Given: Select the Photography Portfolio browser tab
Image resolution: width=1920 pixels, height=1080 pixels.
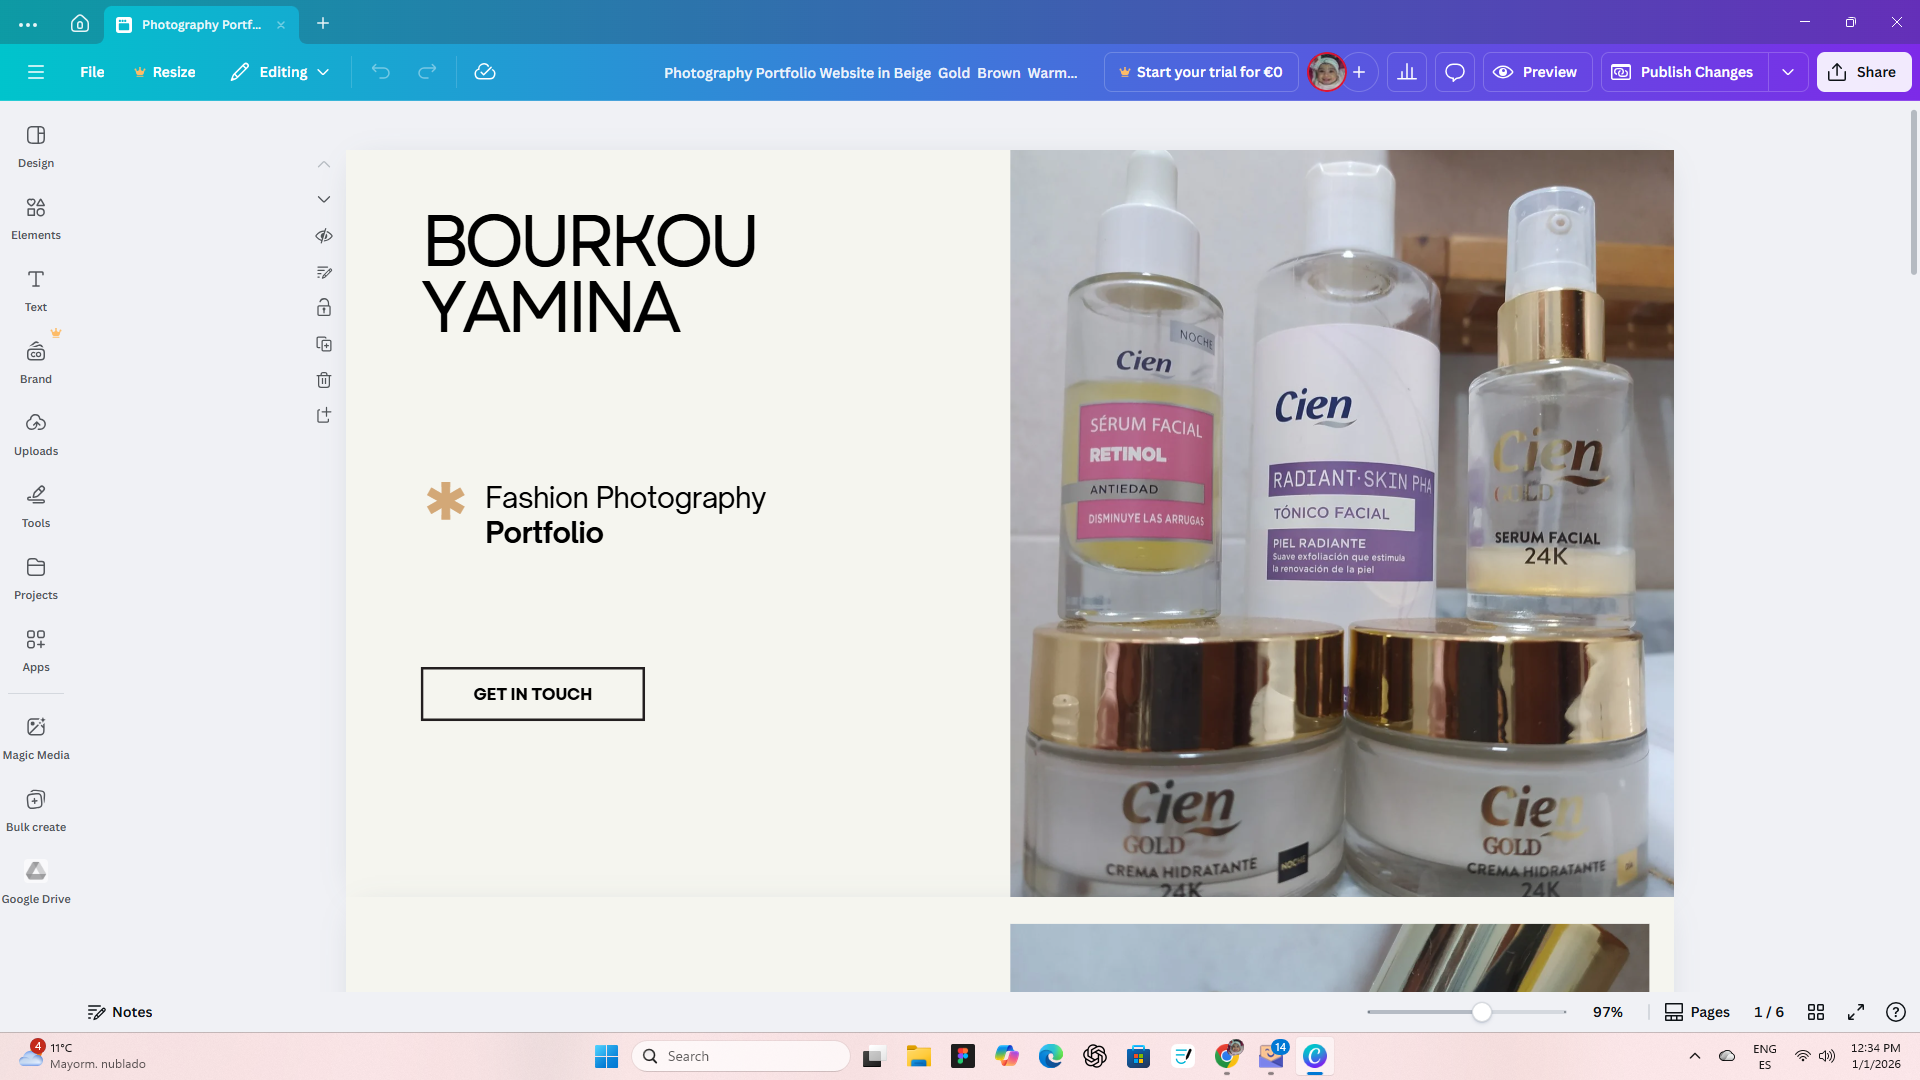Looking at the screenshot, I should (x=200, y=24).
